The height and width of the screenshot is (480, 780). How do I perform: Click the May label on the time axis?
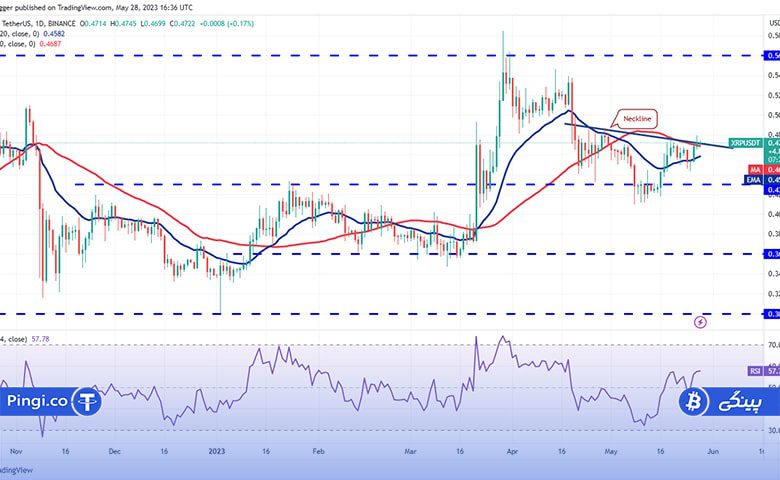point(610,451)
